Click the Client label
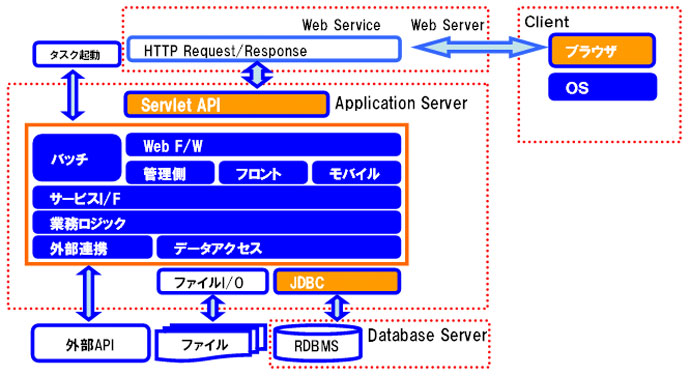Image resolution: width=690 pixels, height=376 pixels. point(547,22)
